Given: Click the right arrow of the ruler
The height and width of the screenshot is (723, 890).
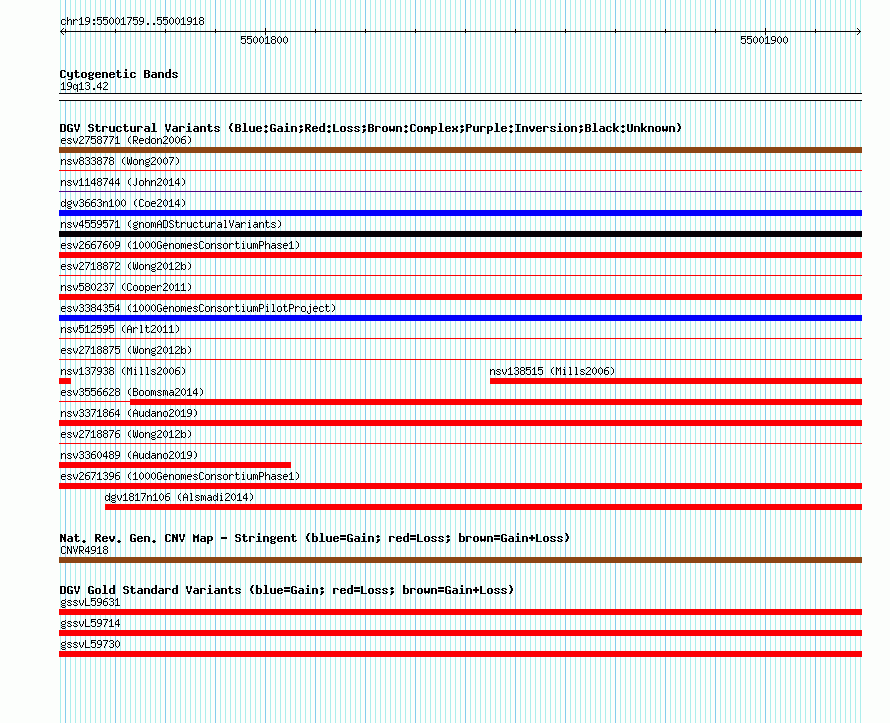Looking at the screenshot, I should click(859, 32).
